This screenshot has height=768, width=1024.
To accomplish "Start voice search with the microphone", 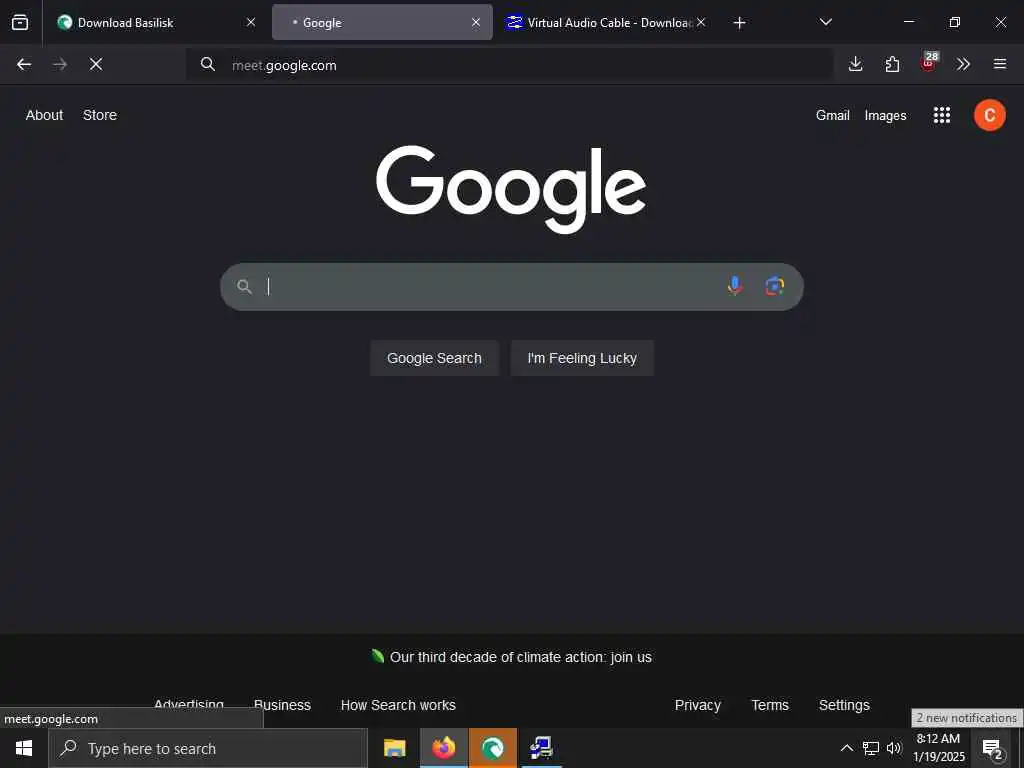I will (735, 286).
